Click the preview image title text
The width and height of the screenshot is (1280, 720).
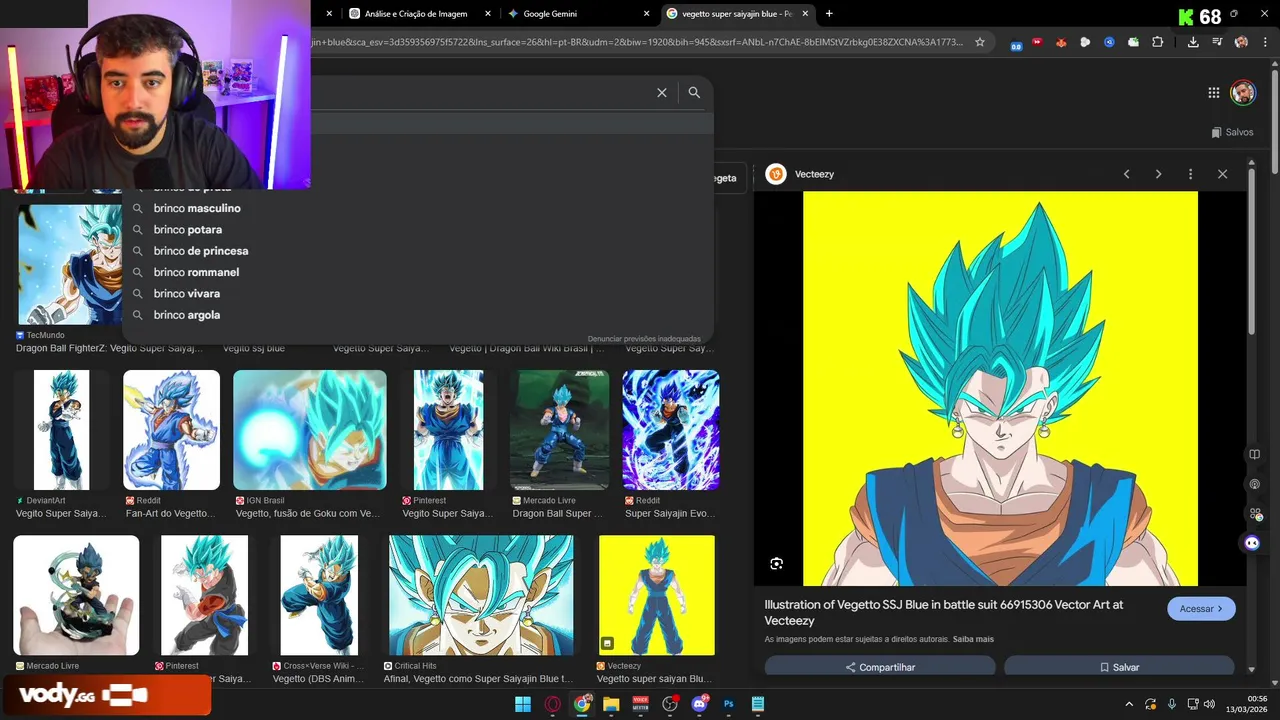943,612
